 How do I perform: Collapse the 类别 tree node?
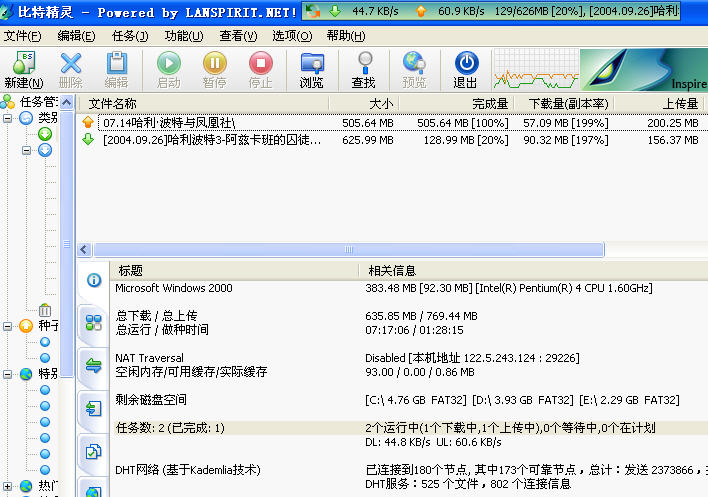pyautogui.click(x=8, y=118)
